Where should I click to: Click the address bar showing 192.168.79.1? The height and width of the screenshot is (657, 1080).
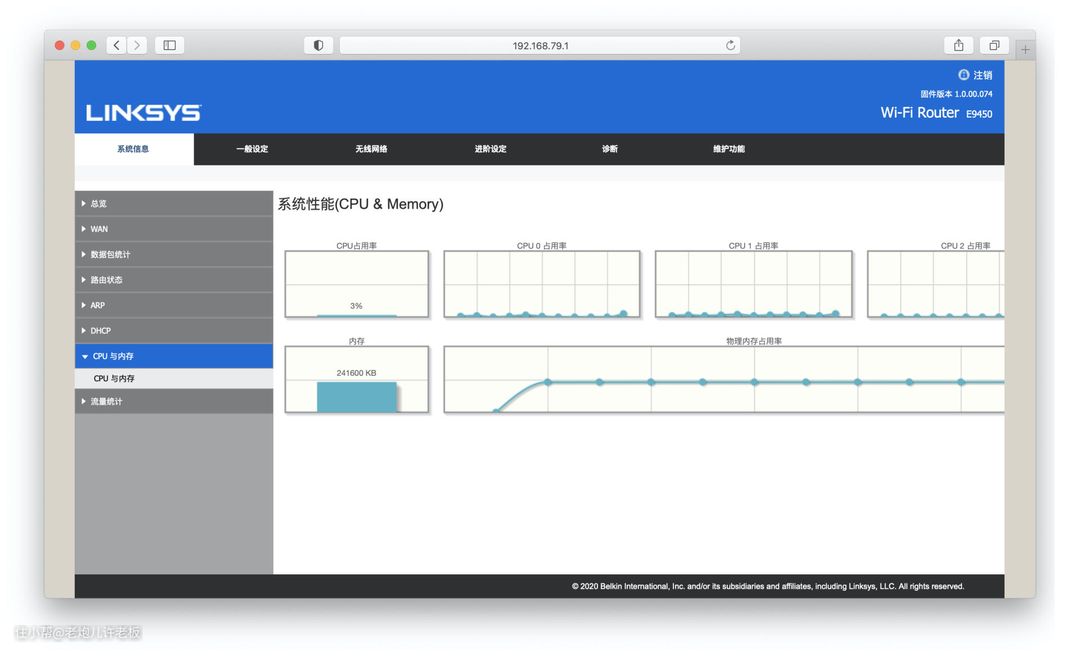540,45
